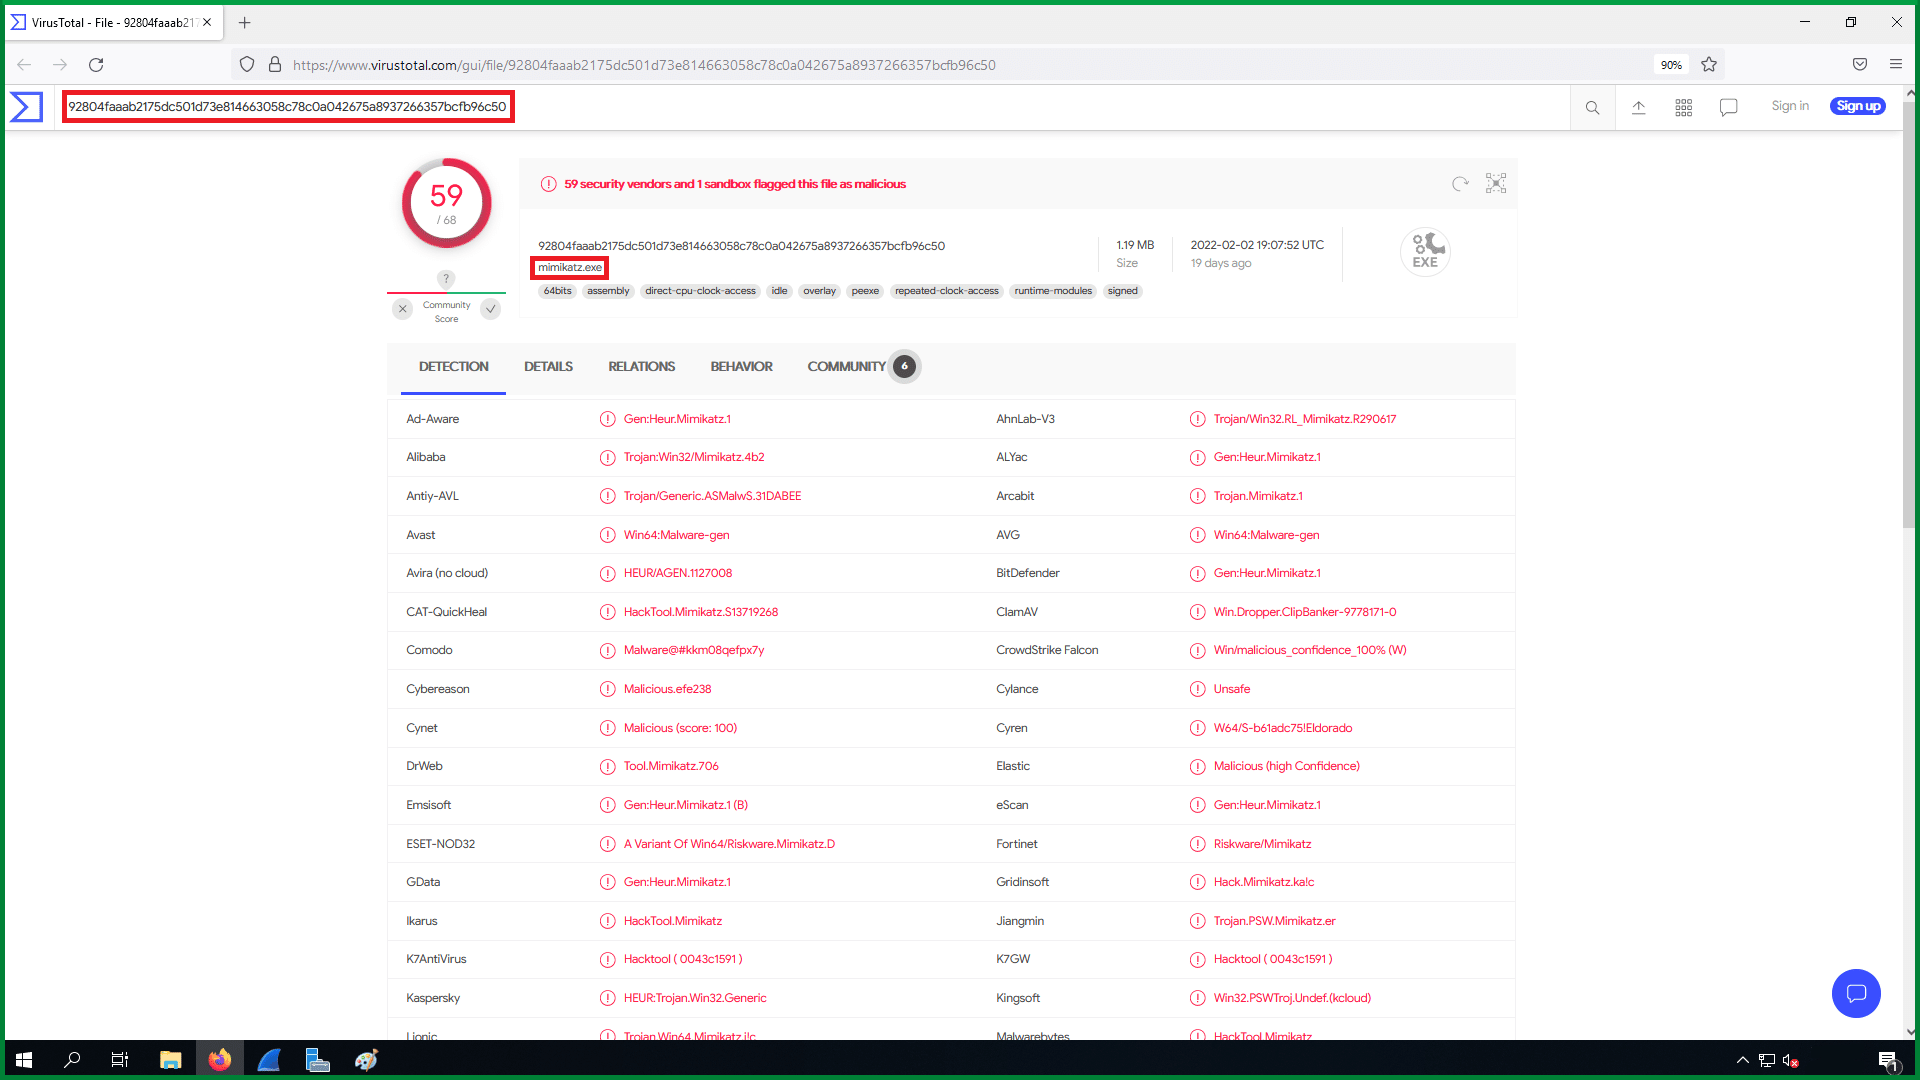Open the apps grid icon
This screenshot has width=1920, height=1080.
(1684, 107)
